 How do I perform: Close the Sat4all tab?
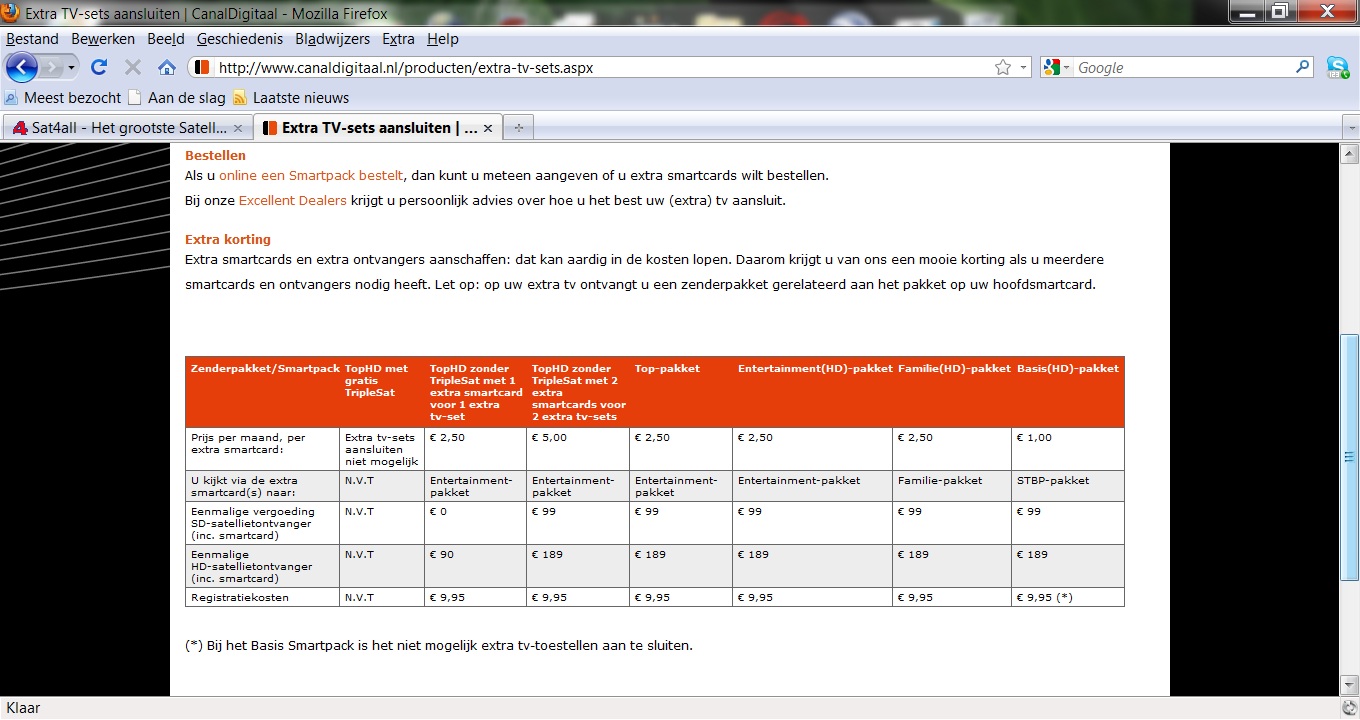click(237, 128)
